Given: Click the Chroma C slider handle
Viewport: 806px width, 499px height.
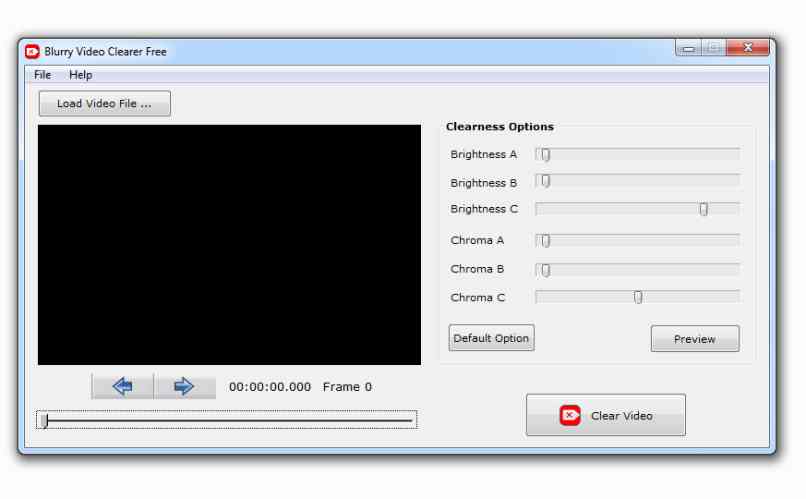Looking at the screenshot, I should [x=638, y=297].
